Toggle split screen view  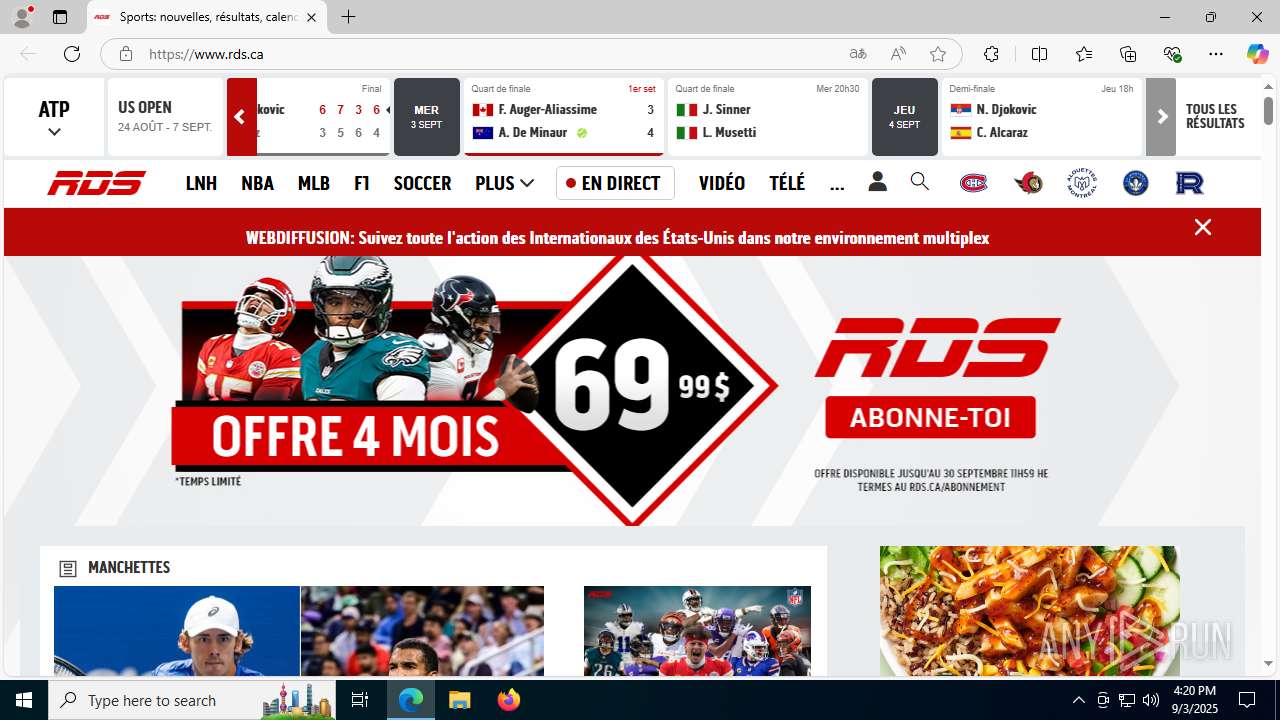coord(1039,54)
